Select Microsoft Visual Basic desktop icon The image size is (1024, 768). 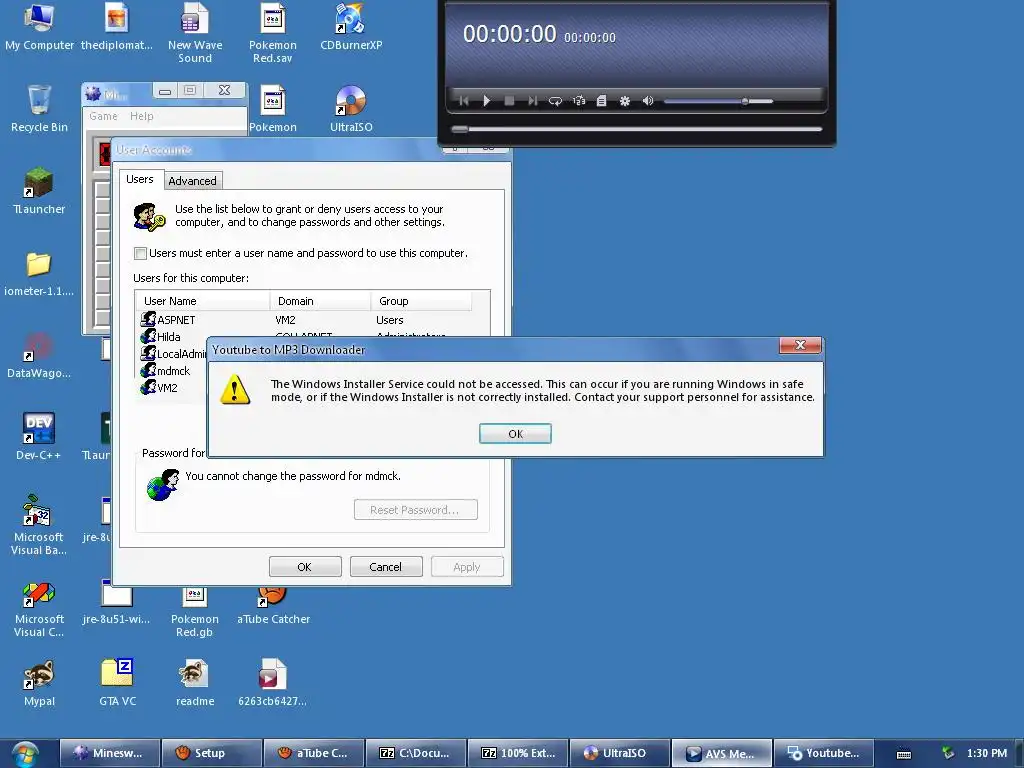39,525
